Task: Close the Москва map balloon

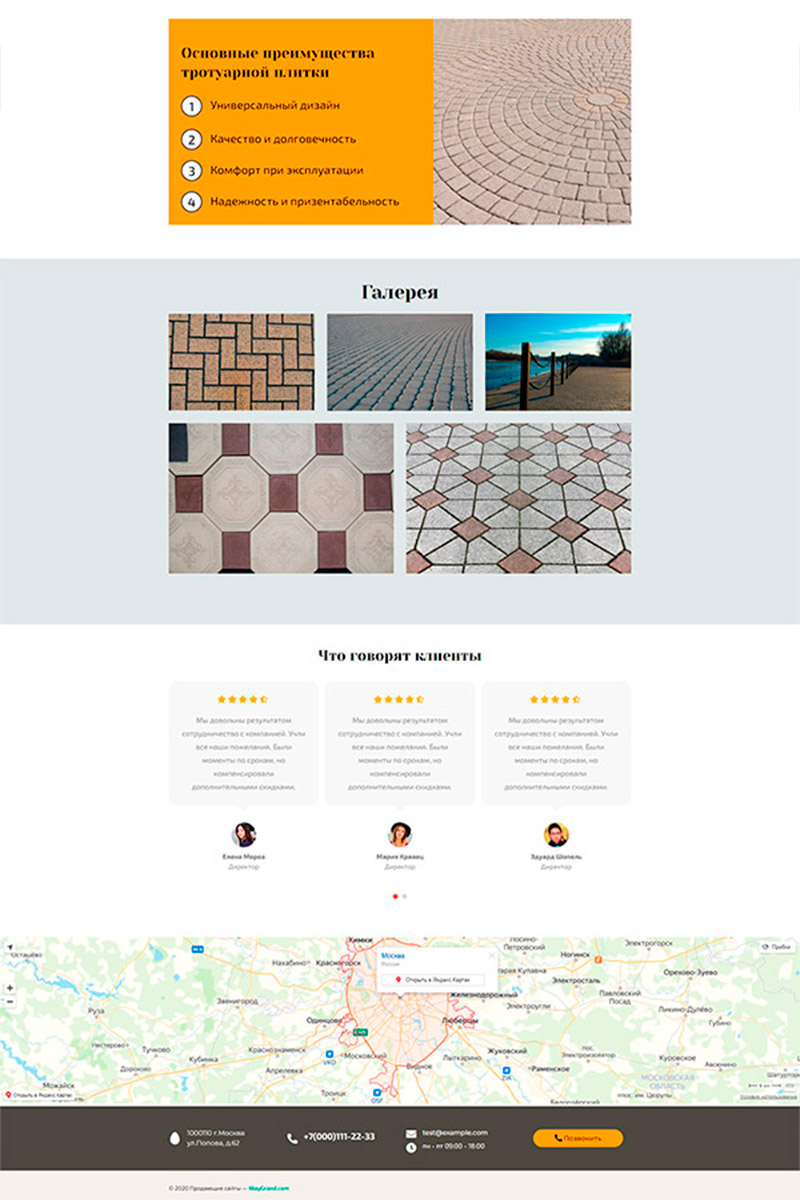Action: click(x=491, y=955)
